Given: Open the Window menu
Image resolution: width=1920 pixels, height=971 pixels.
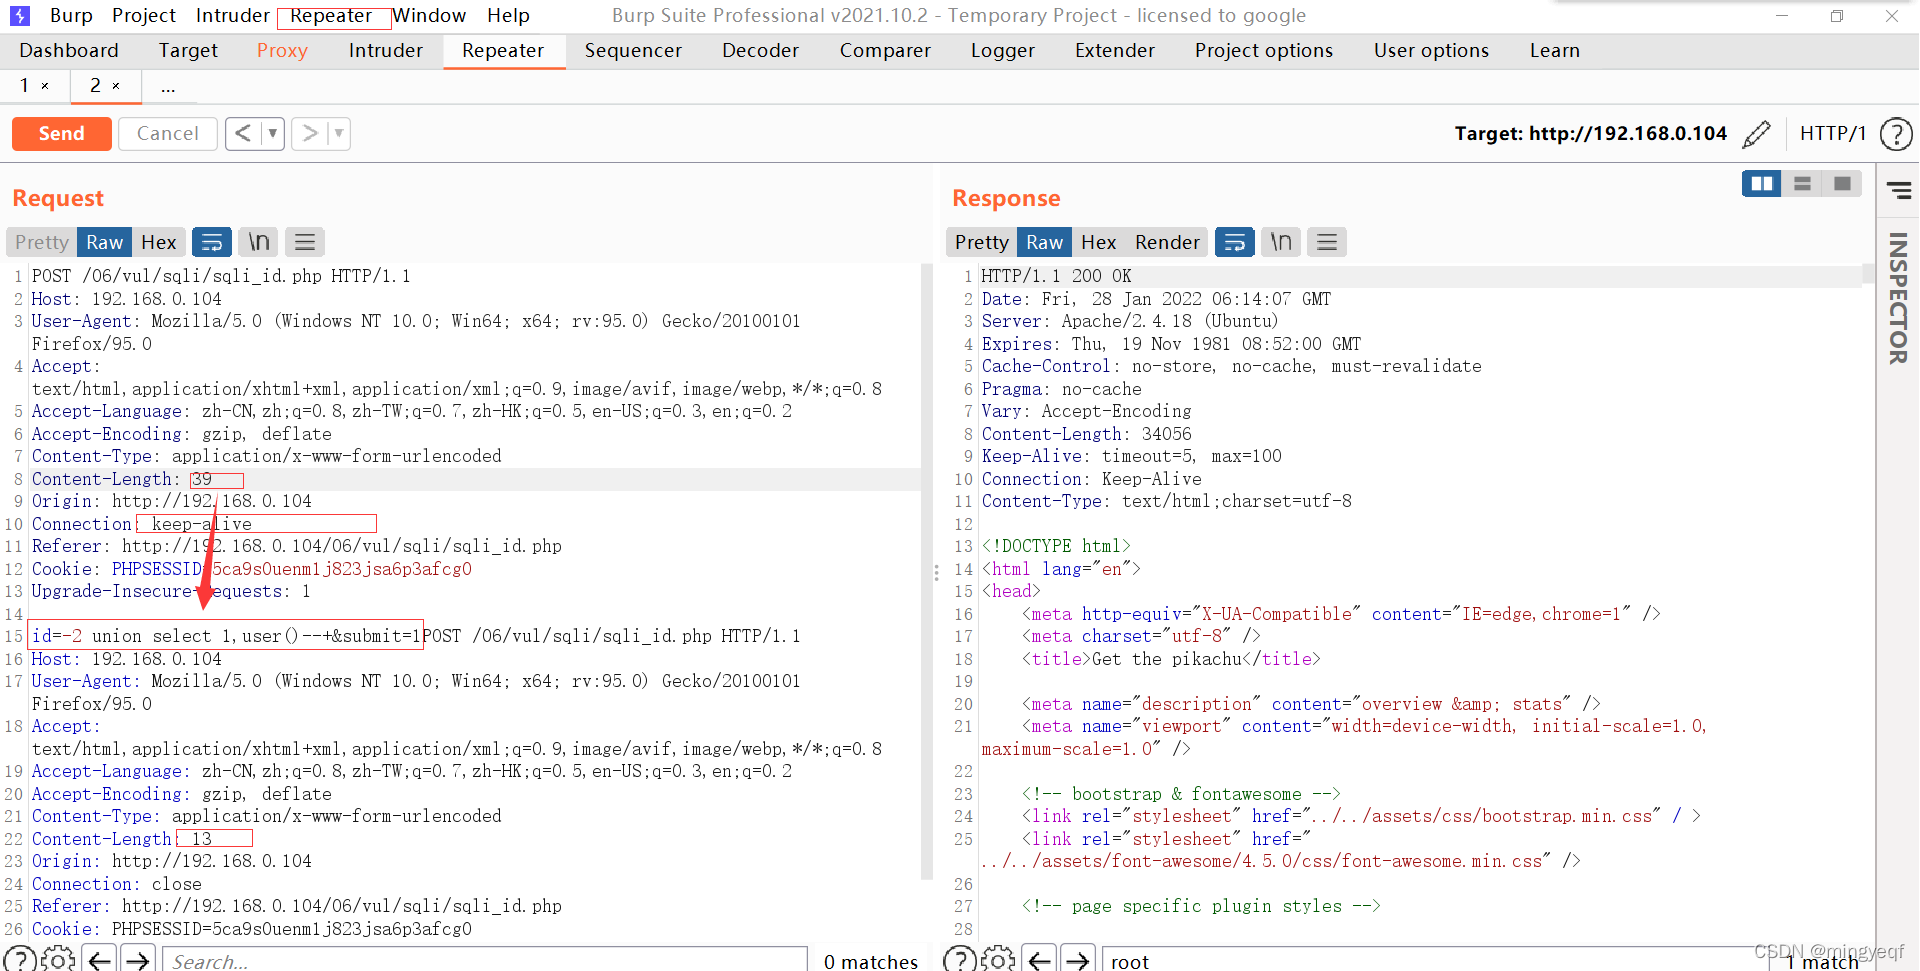Looking at the screenshot, I should (429, 16).
